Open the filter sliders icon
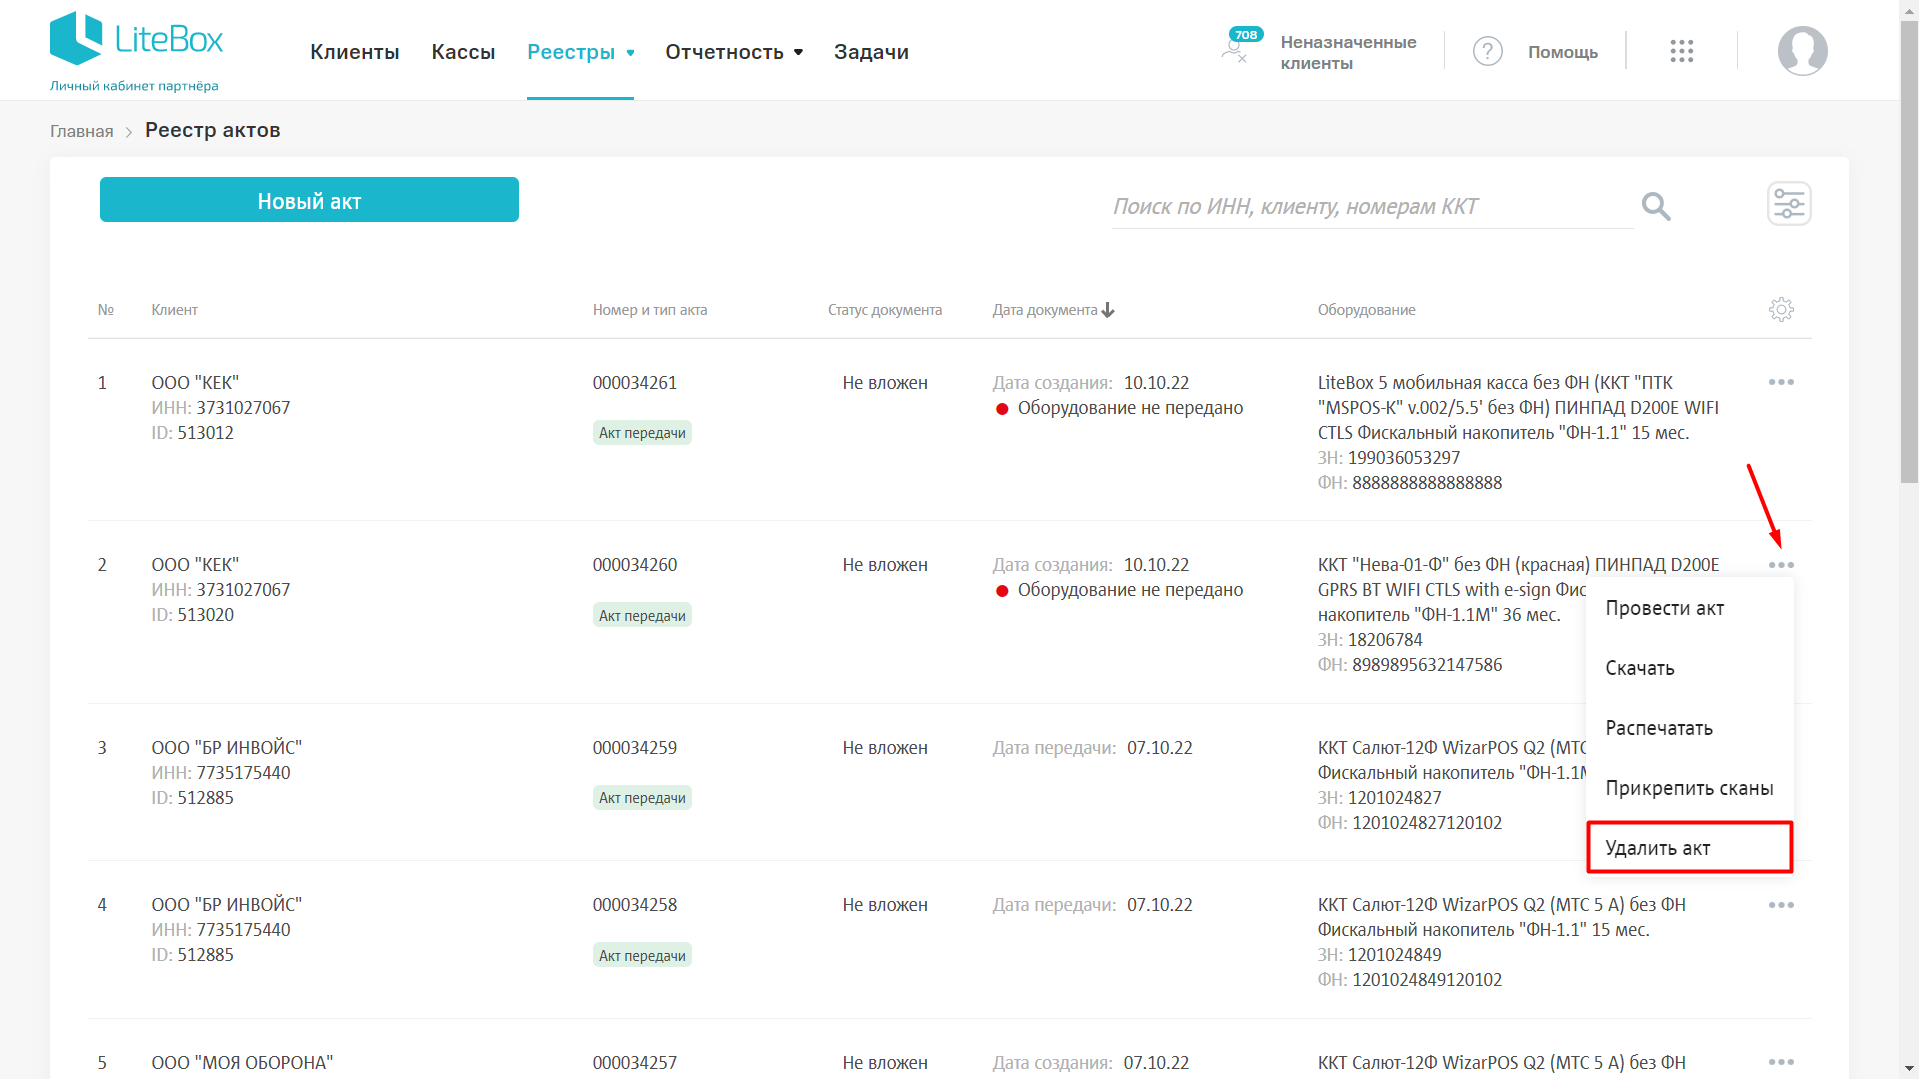The width and height of the screenshot is (1920, 1080). 1789,204
